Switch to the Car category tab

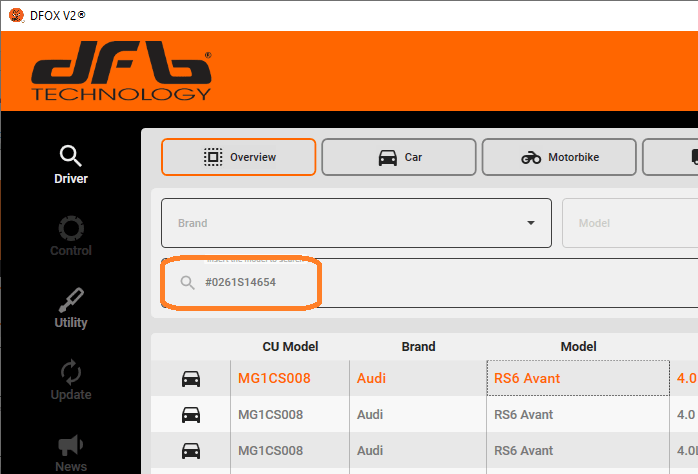(x=399, y=157)
